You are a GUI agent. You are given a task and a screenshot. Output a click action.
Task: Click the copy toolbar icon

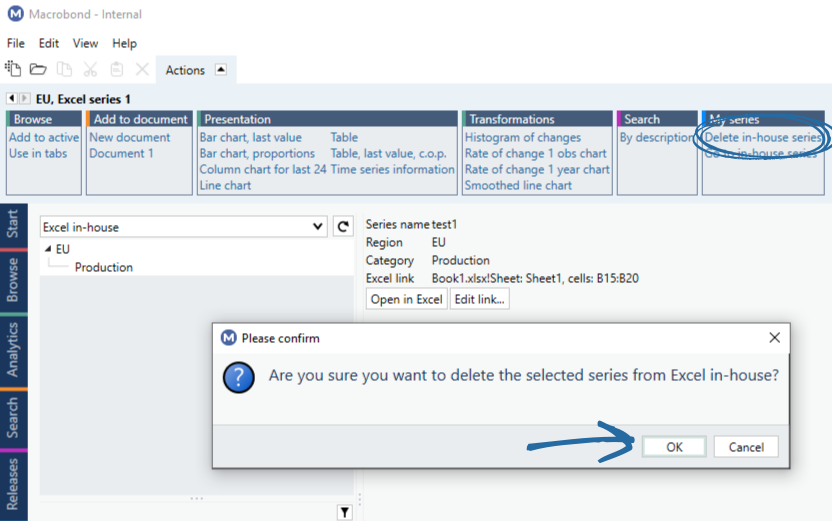(64, 69)
